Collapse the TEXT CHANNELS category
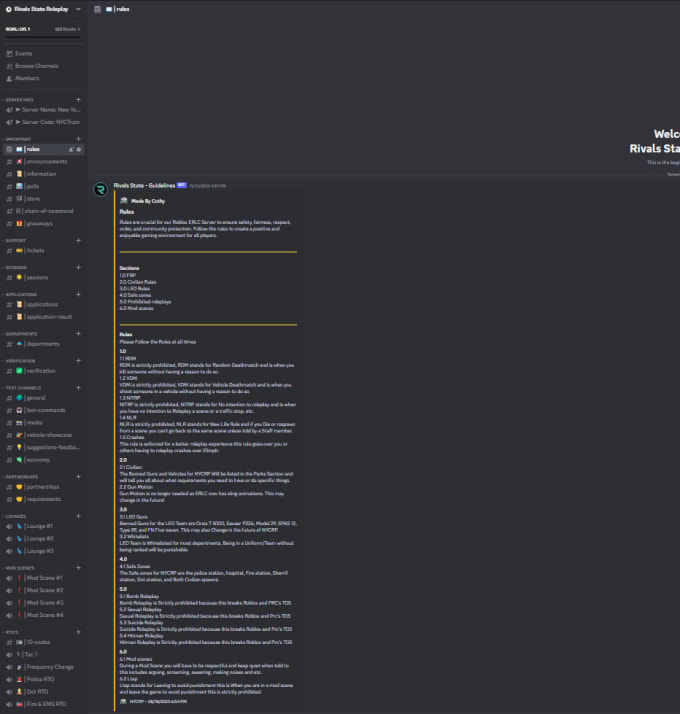Screen dimensions: 680x714 (22, 388)
